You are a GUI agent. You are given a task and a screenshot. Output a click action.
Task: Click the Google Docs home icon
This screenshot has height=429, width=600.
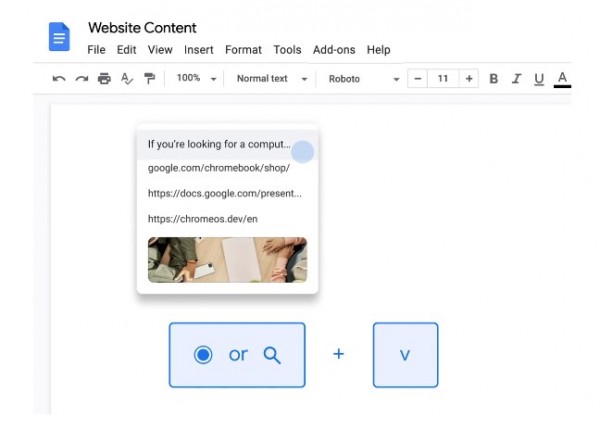[59, 37]
